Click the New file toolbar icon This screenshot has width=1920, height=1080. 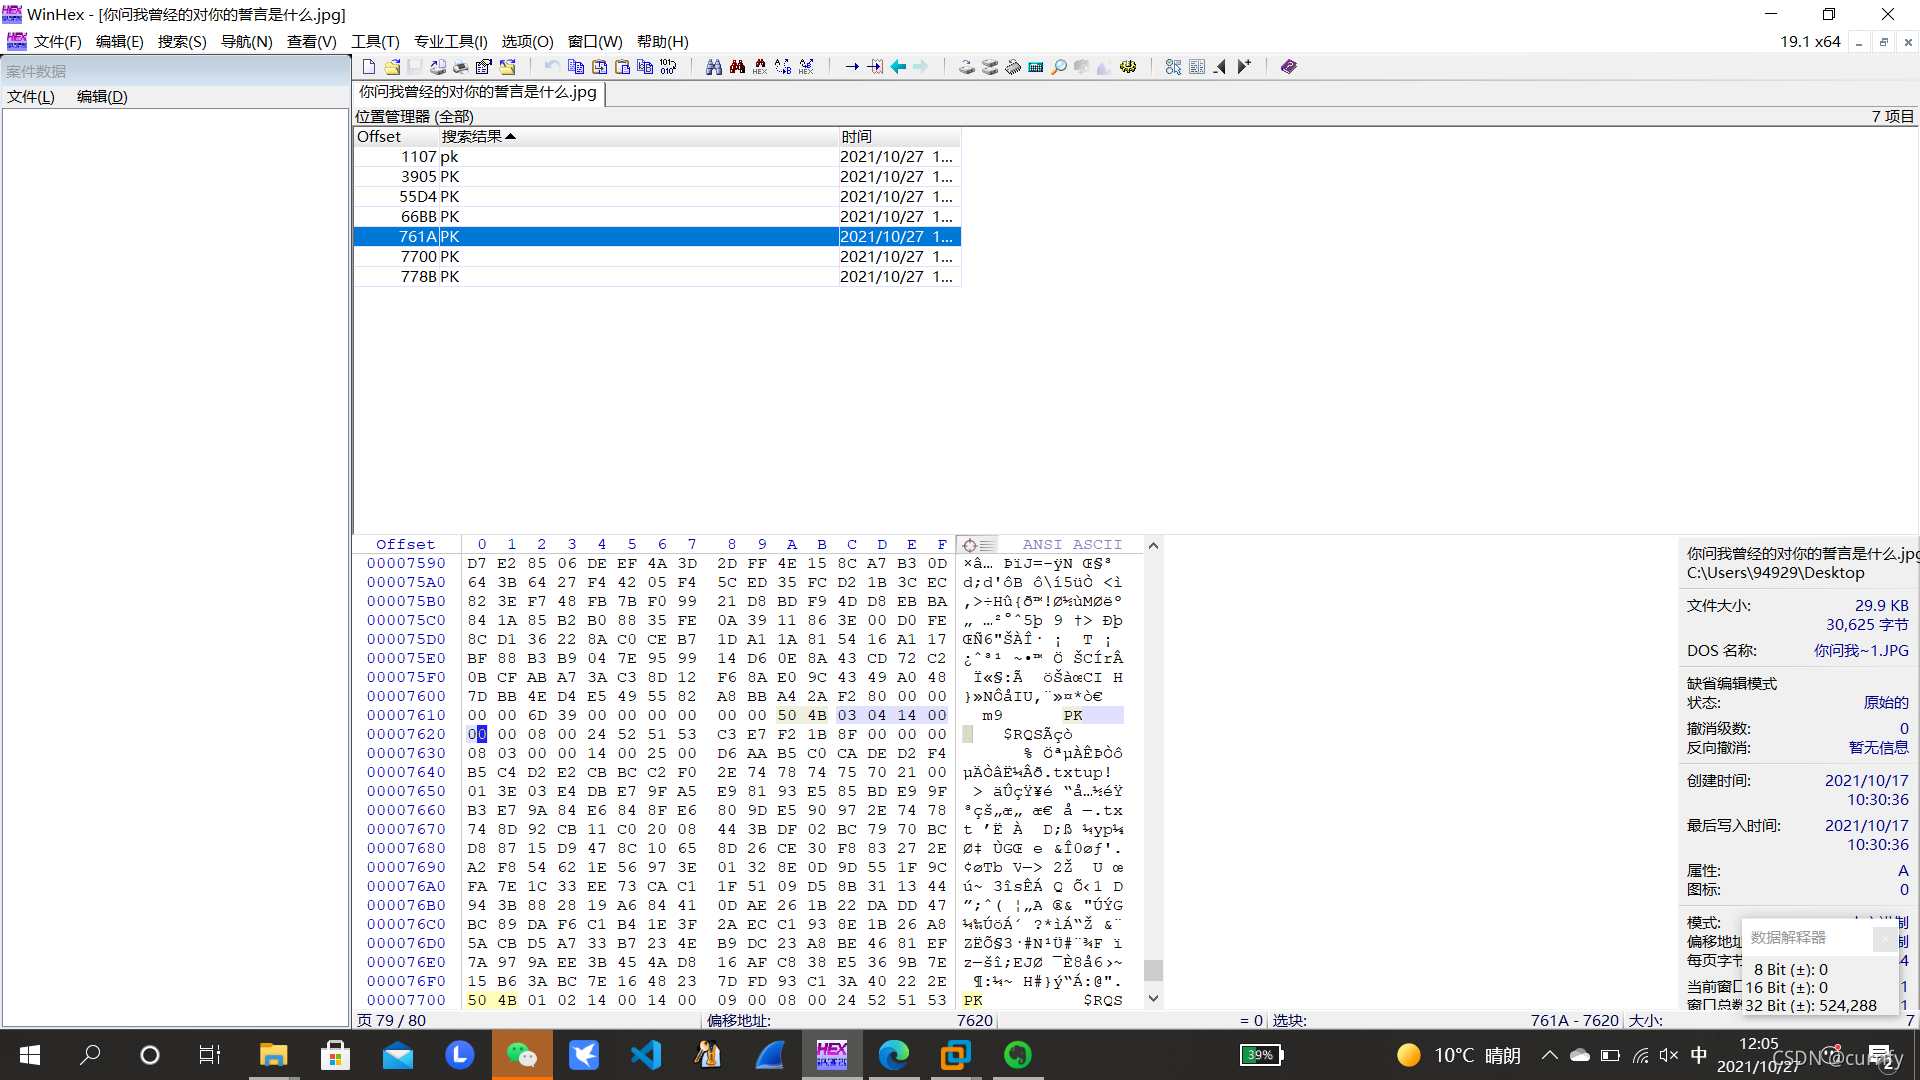(x=369, y=67)
